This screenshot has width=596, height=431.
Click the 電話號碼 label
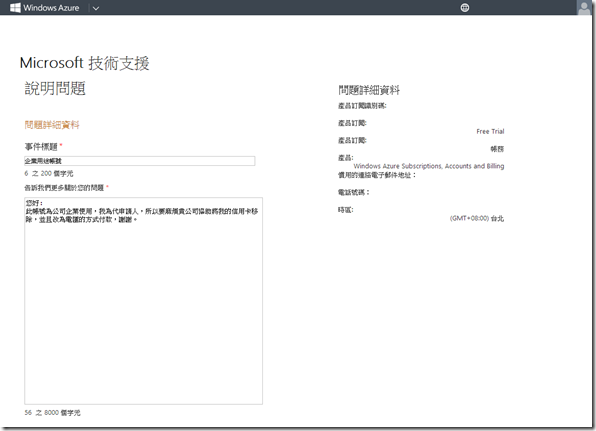(x=353, y=192)
